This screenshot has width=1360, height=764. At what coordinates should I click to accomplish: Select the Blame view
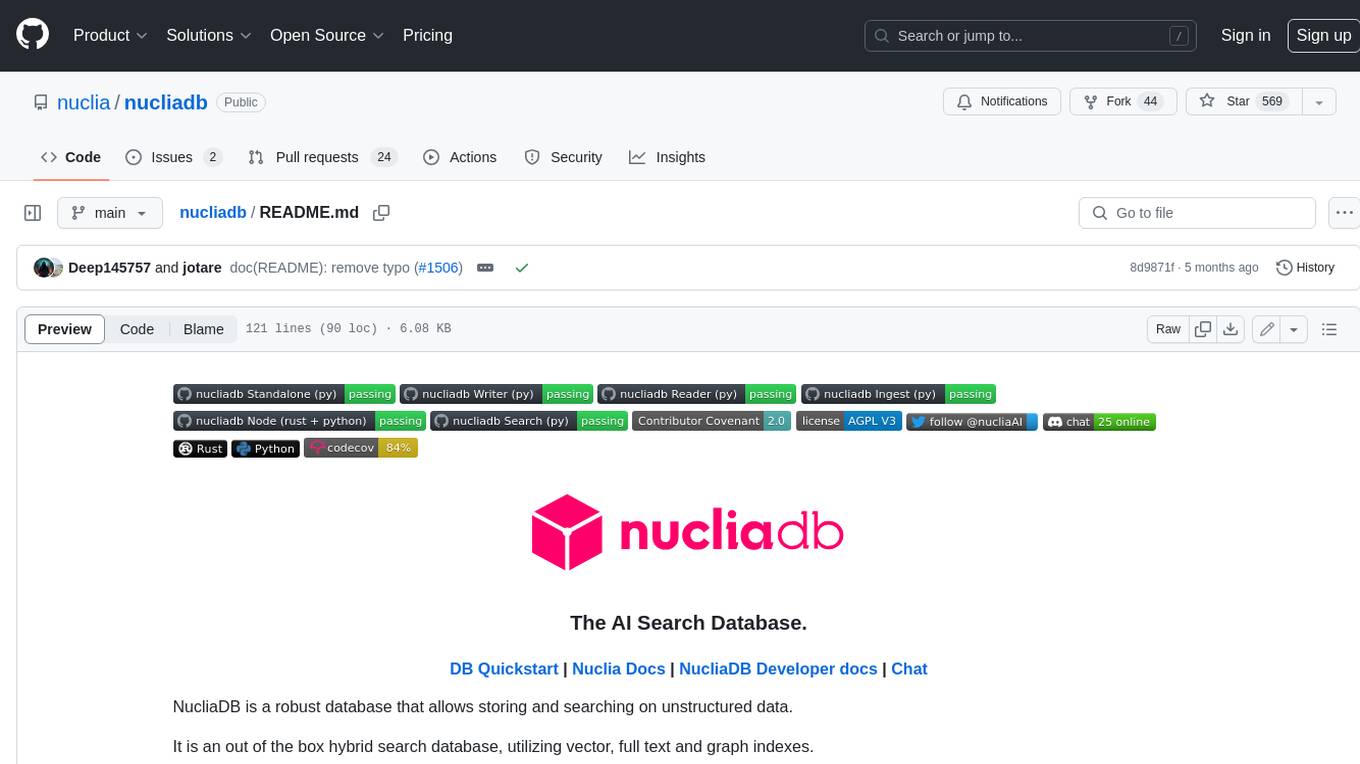point(203,329)
